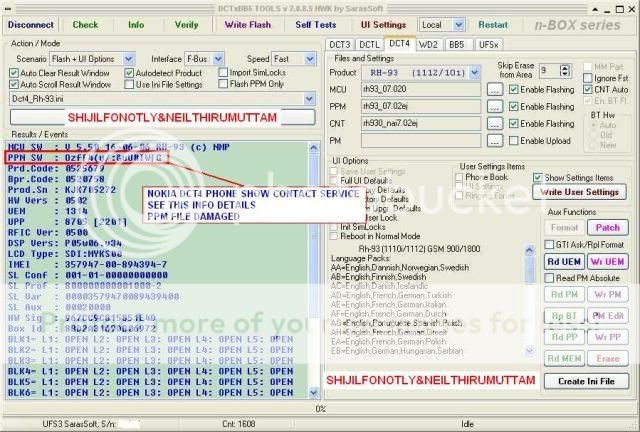Click language packs list scroll up arrow
The image size is (640, 432).
tap(529, 250)
